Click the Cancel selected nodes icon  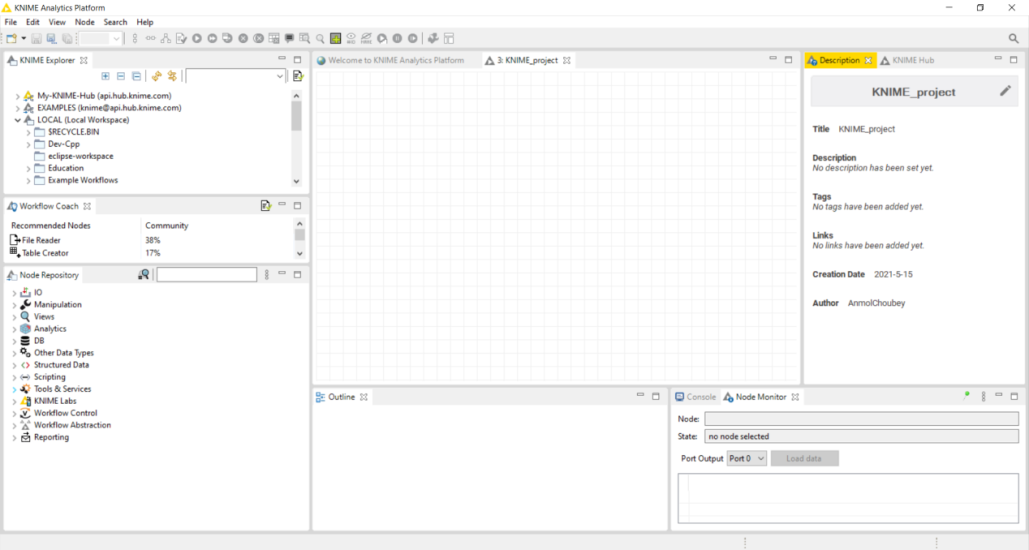(x=243, y=39)
